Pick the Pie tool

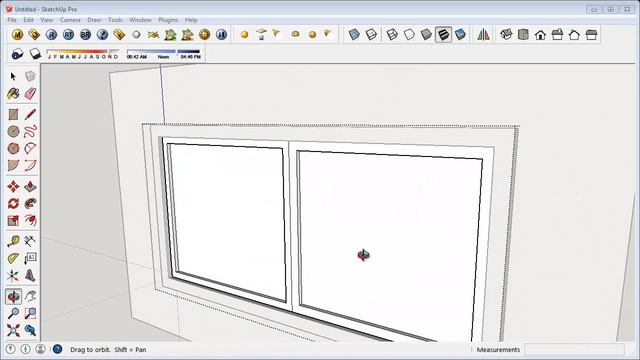point(13,165)
